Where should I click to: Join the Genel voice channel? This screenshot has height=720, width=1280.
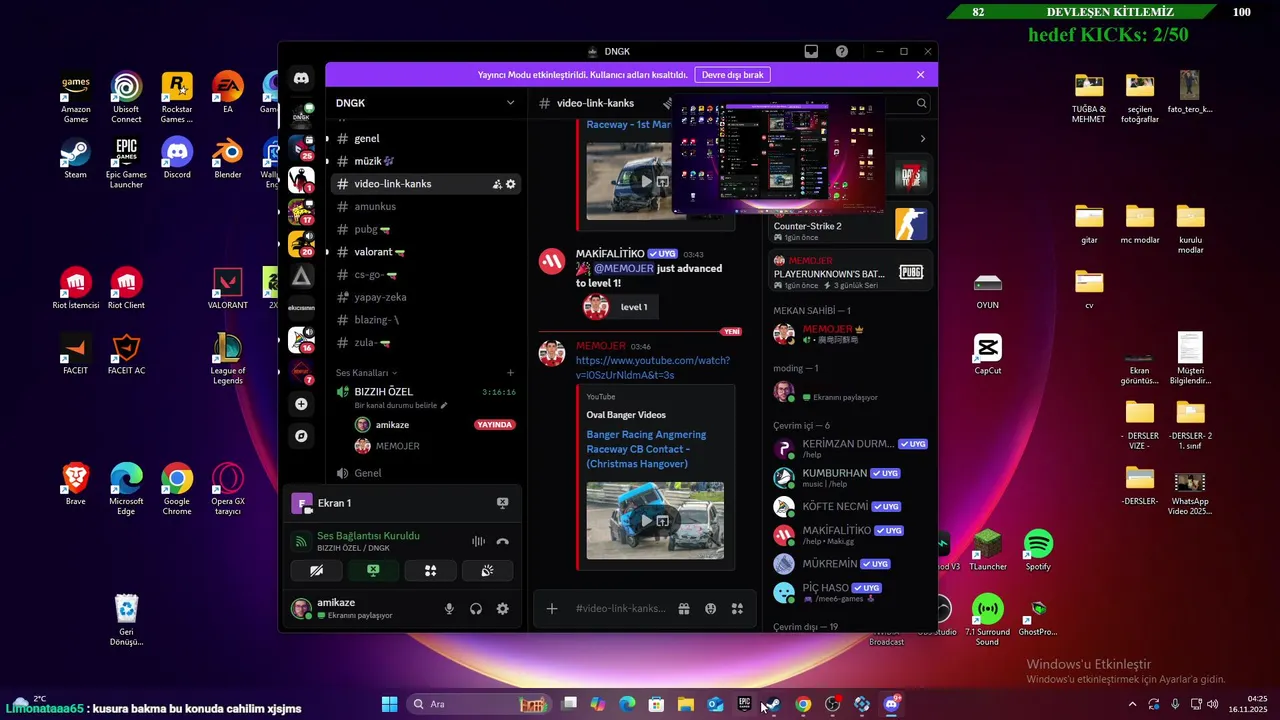point(425,473)
